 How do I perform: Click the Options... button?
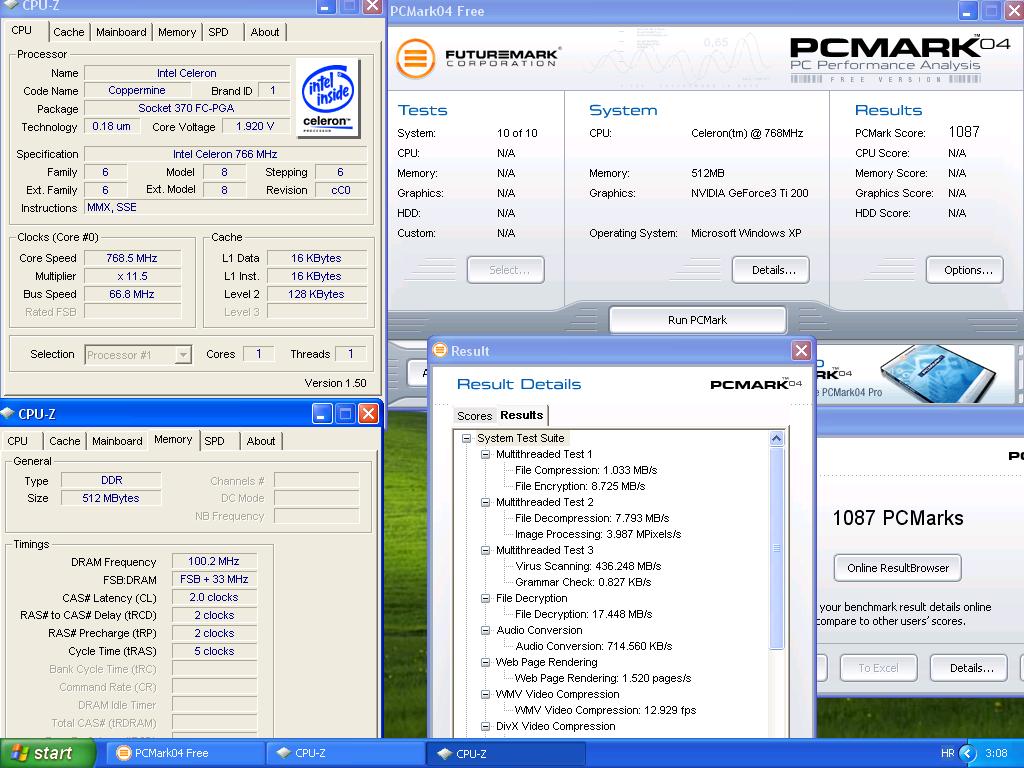point(965,270)
